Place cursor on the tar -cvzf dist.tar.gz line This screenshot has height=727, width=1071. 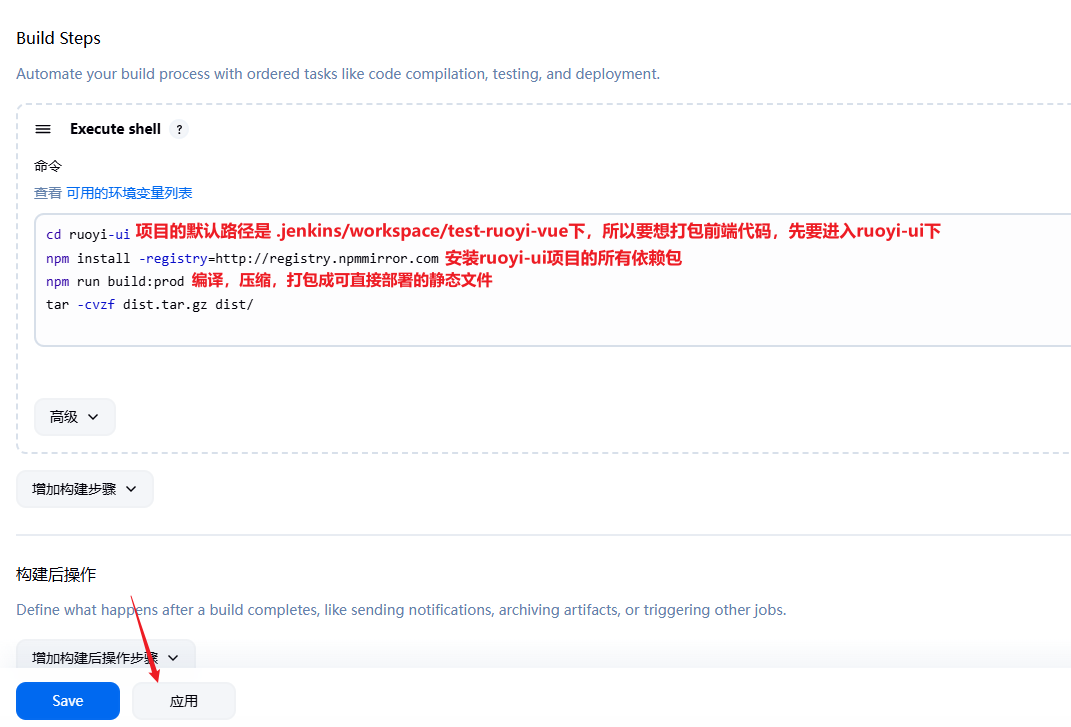(150, 305)
